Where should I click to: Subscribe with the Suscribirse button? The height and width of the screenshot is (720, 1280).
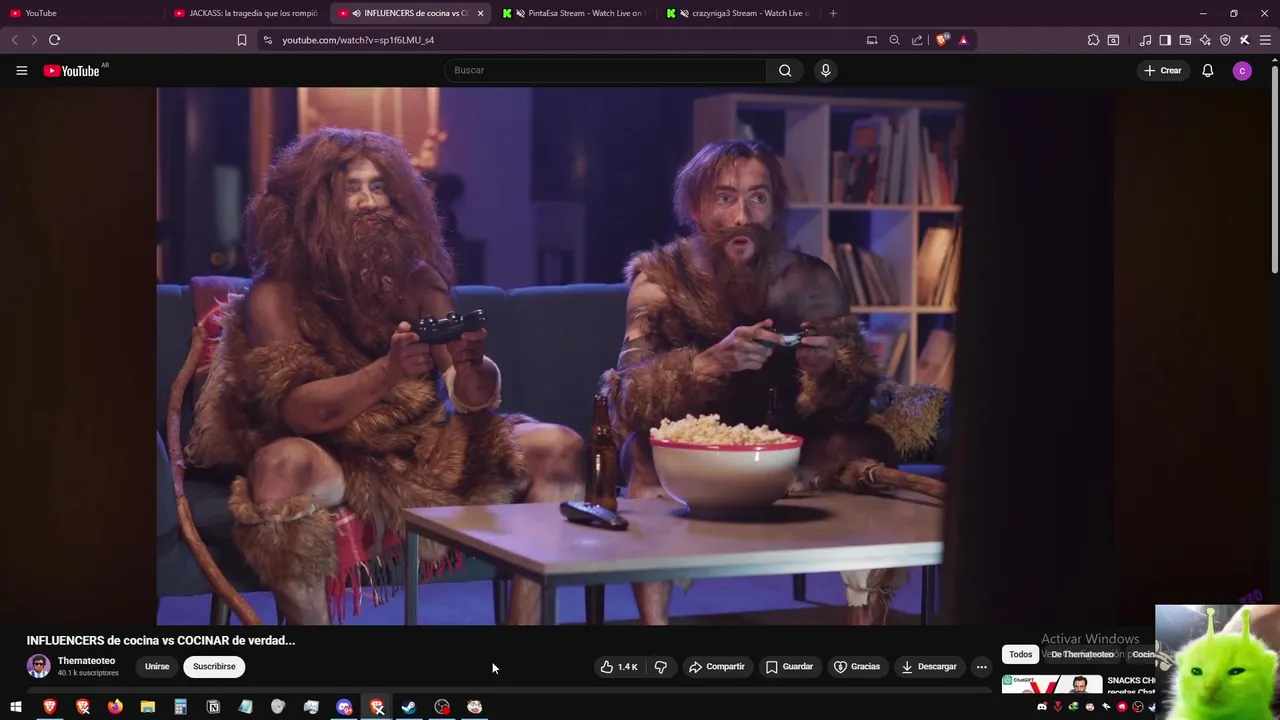214,667
